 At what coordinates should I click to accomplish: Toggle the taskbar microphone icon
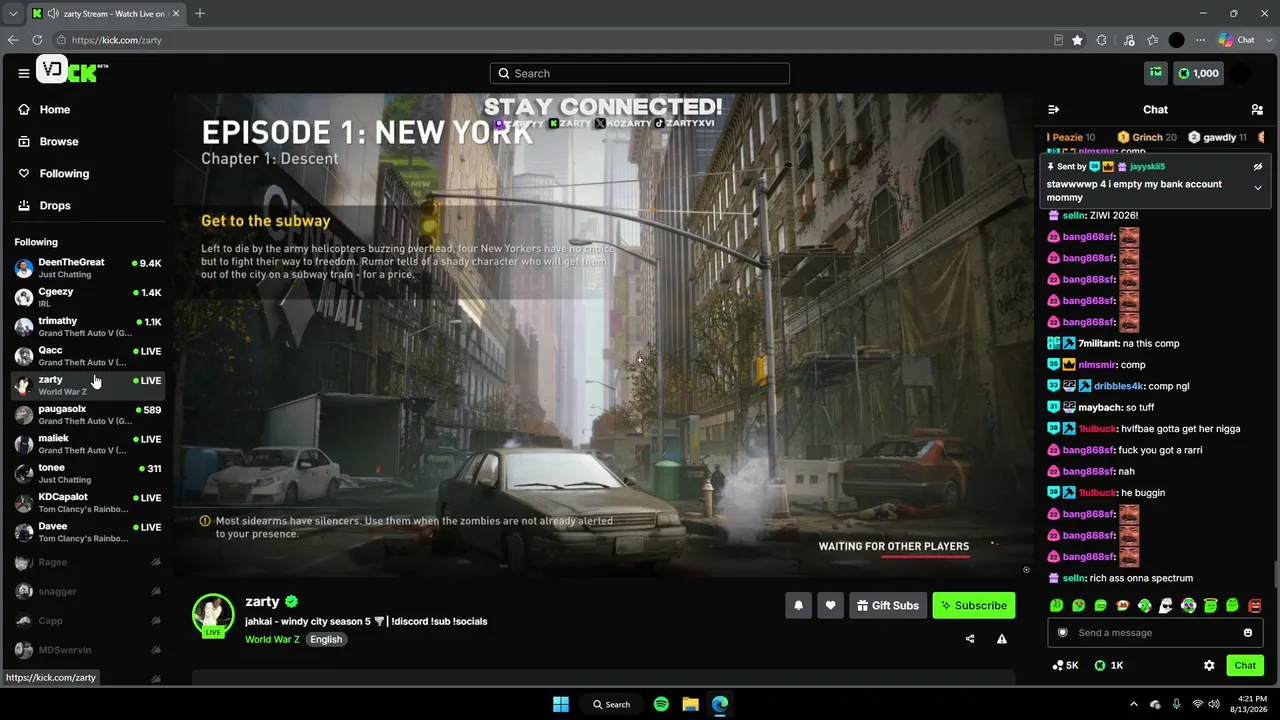click(x=1176, y=704)
